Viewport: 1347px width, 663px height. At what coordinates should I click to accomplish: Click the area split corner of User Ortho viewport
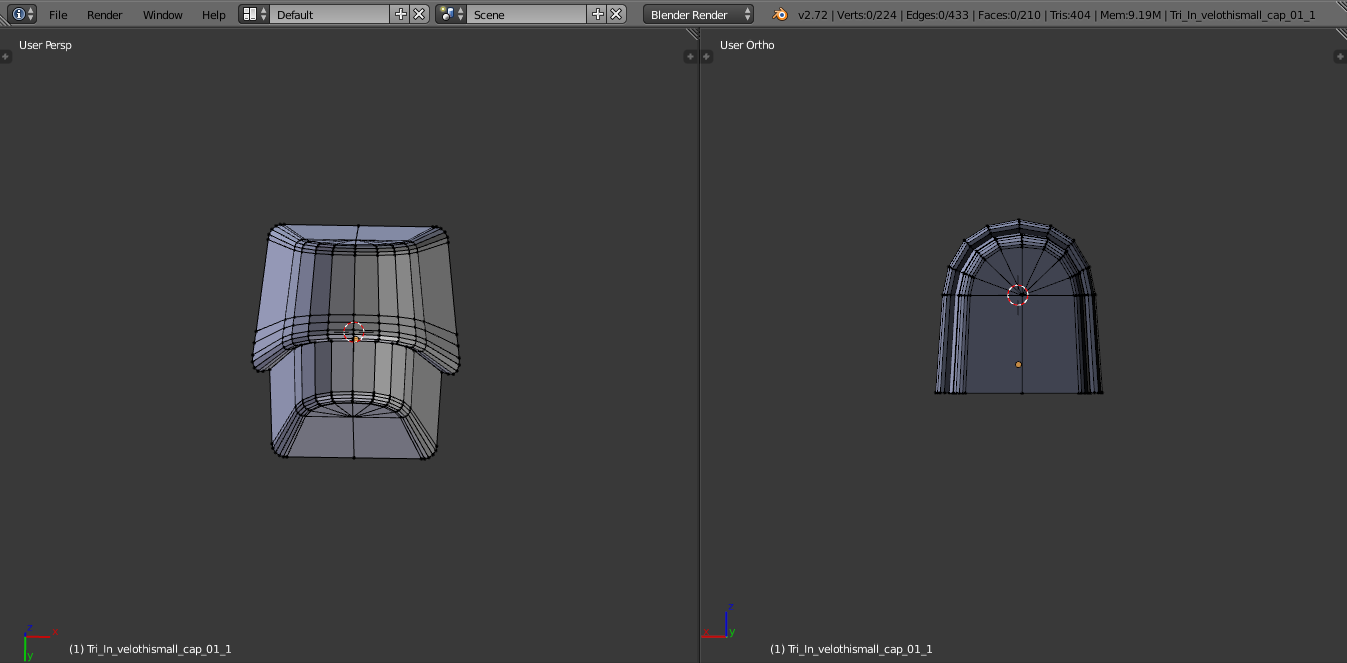click(x=1340, y=34)
